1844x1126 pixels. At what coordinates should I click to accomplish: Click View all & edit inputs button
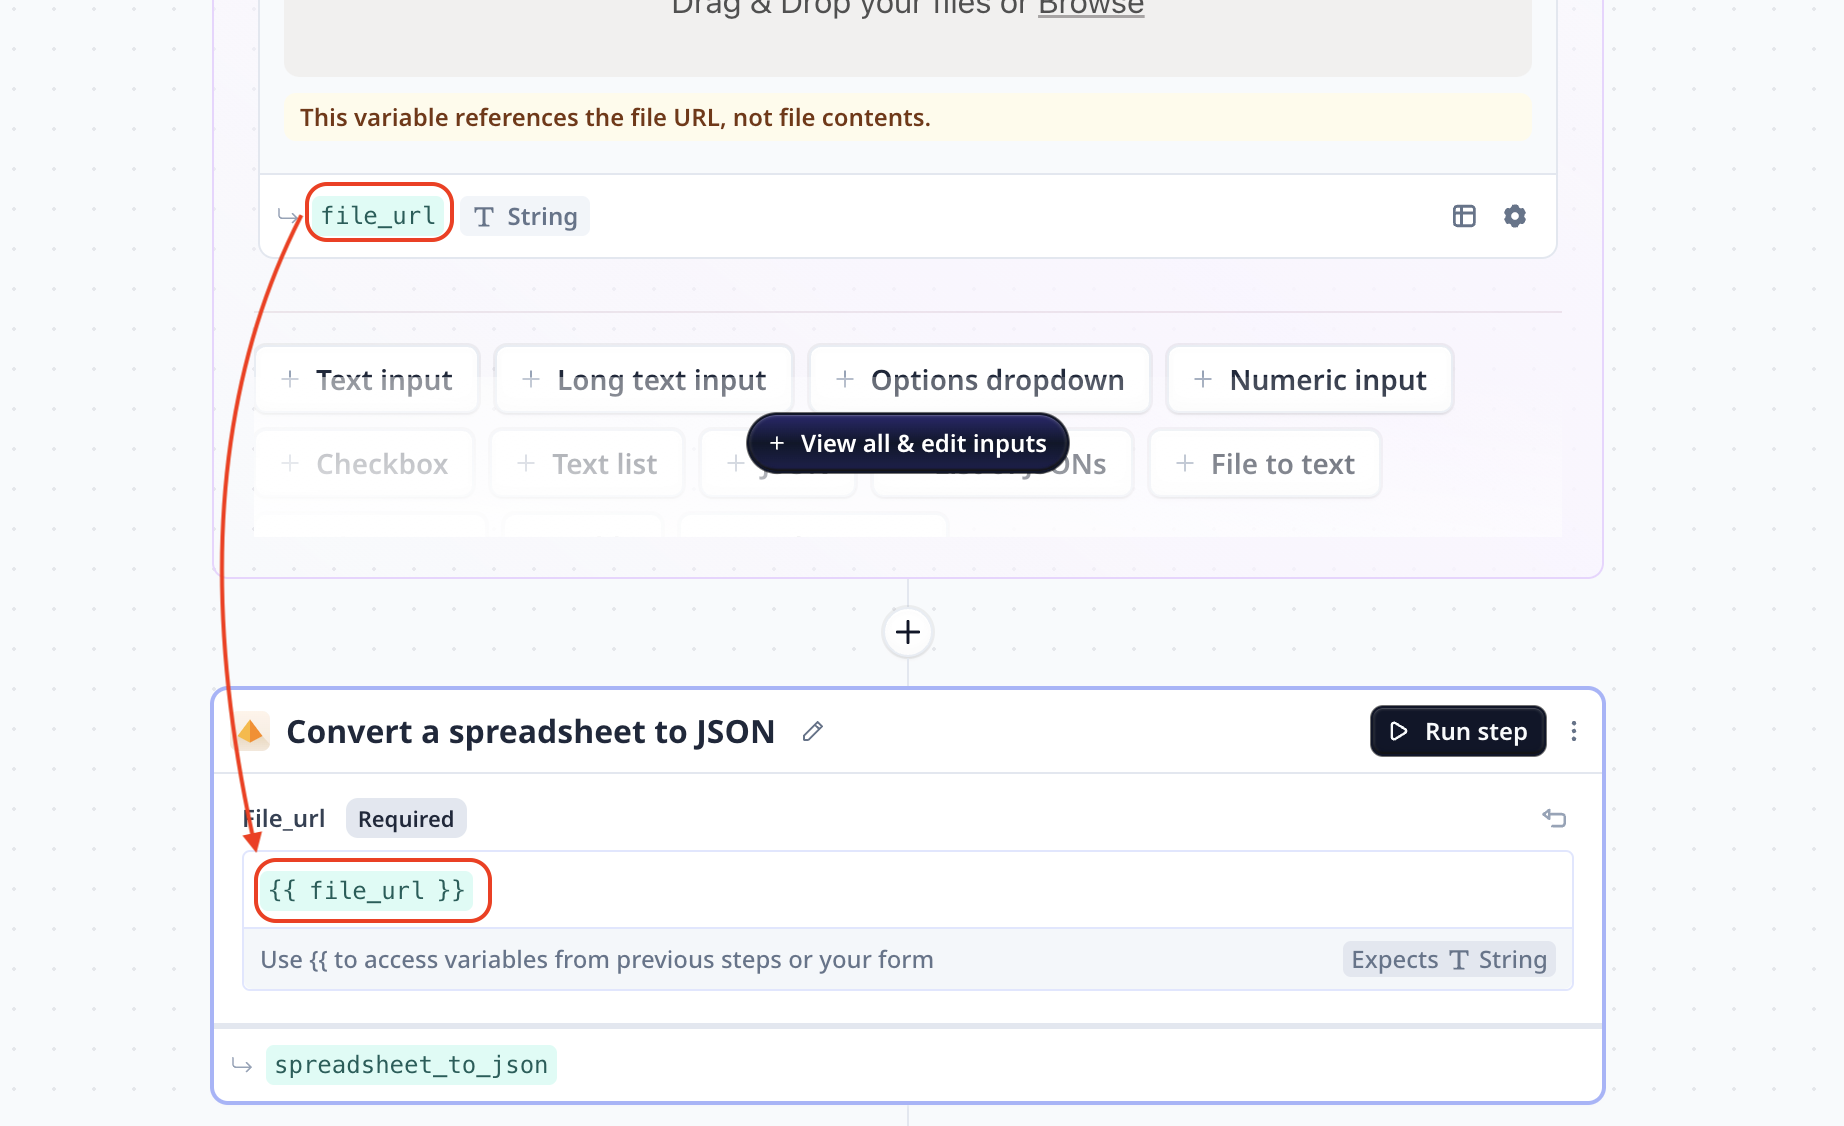[908, 443]
